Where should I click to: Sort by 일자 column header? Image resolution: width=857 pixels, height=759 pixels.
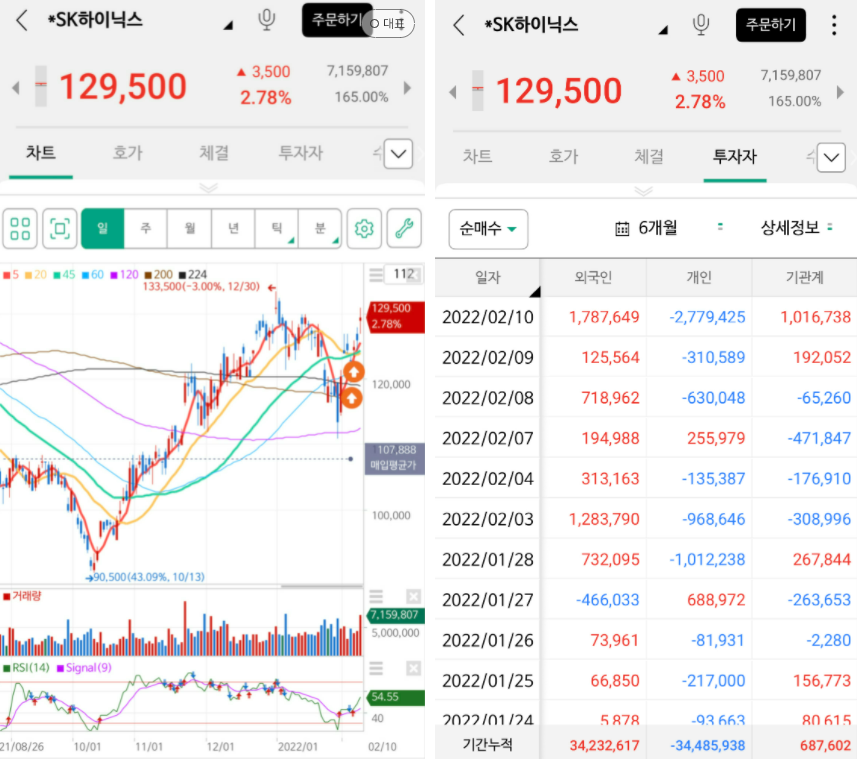(x=488, y=278)
